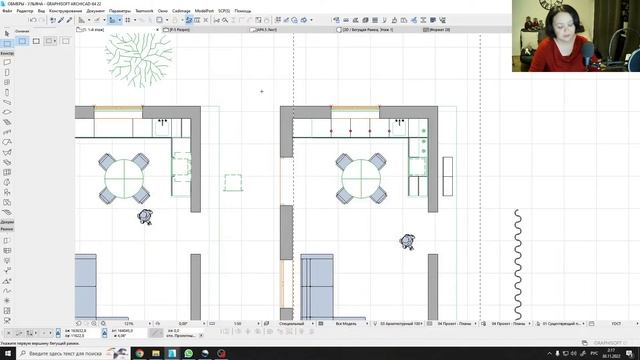Select the Beam tool in the toolbox
This screenshot has height=360, width=640.
coord(7,102)
